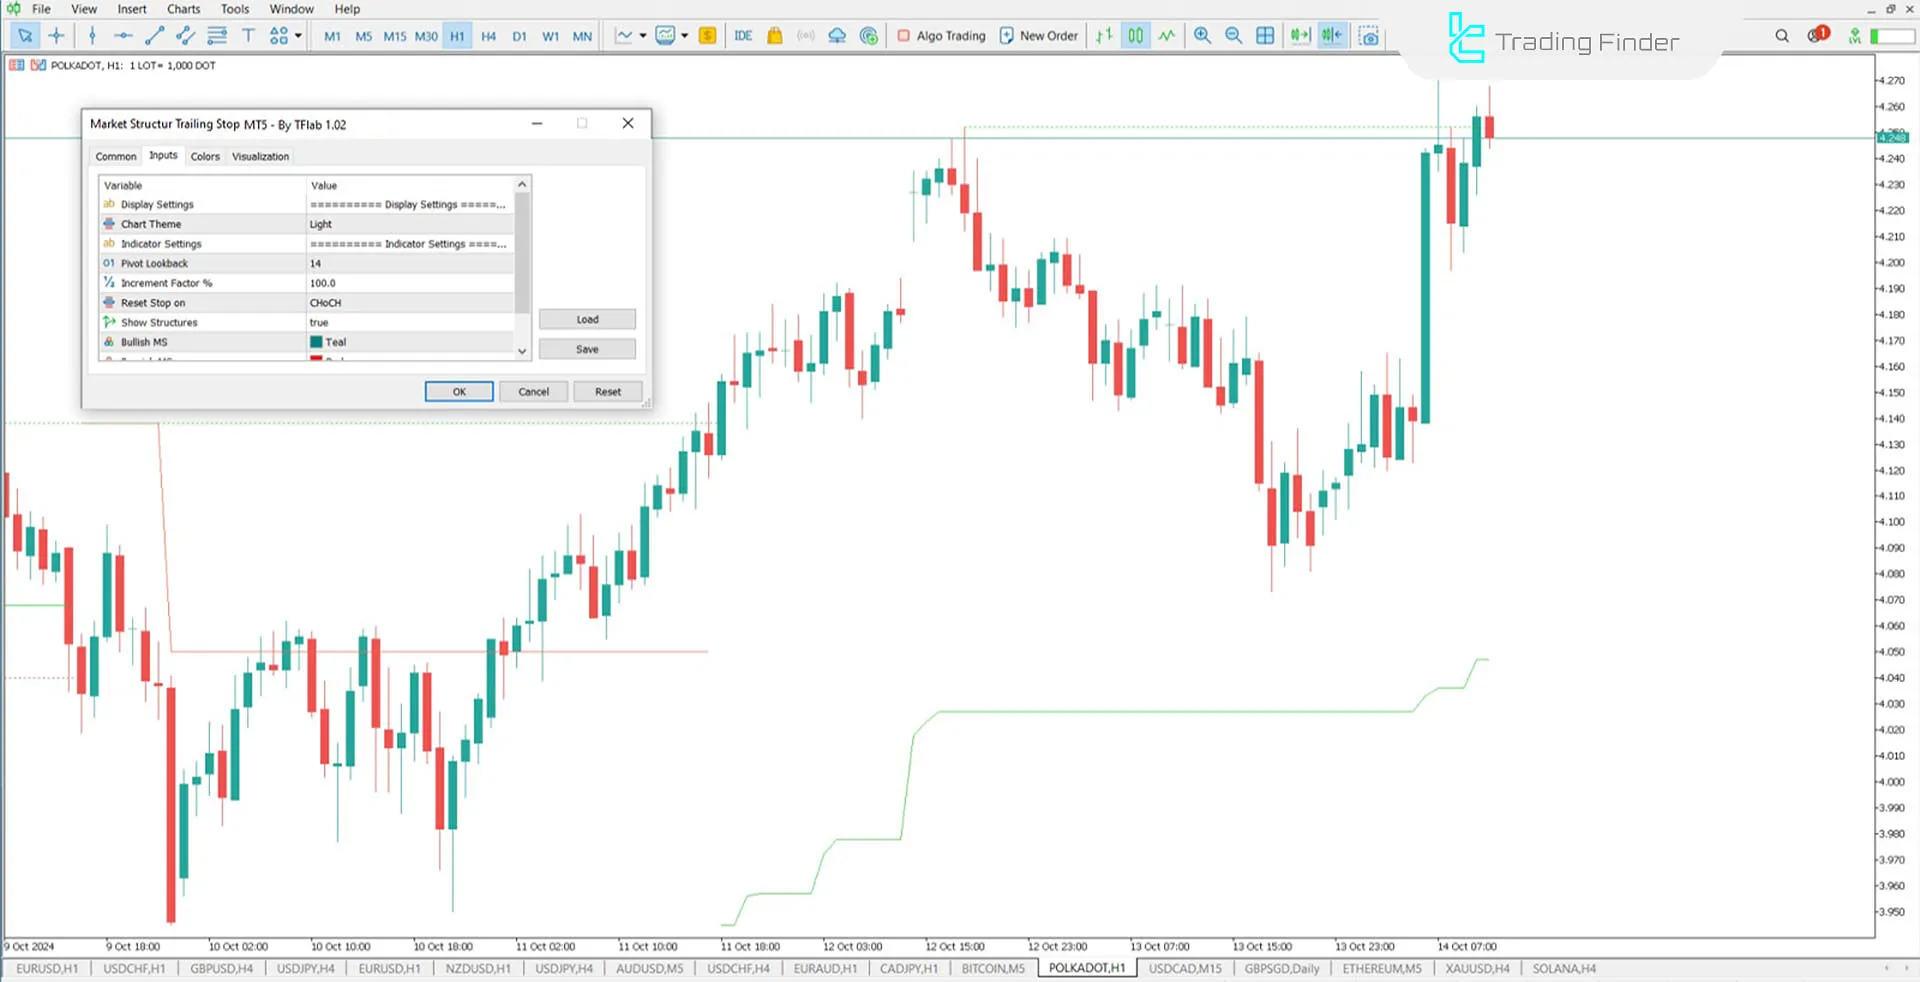
Task: Switch chart to candlestick display
Action: point(1134,35)
